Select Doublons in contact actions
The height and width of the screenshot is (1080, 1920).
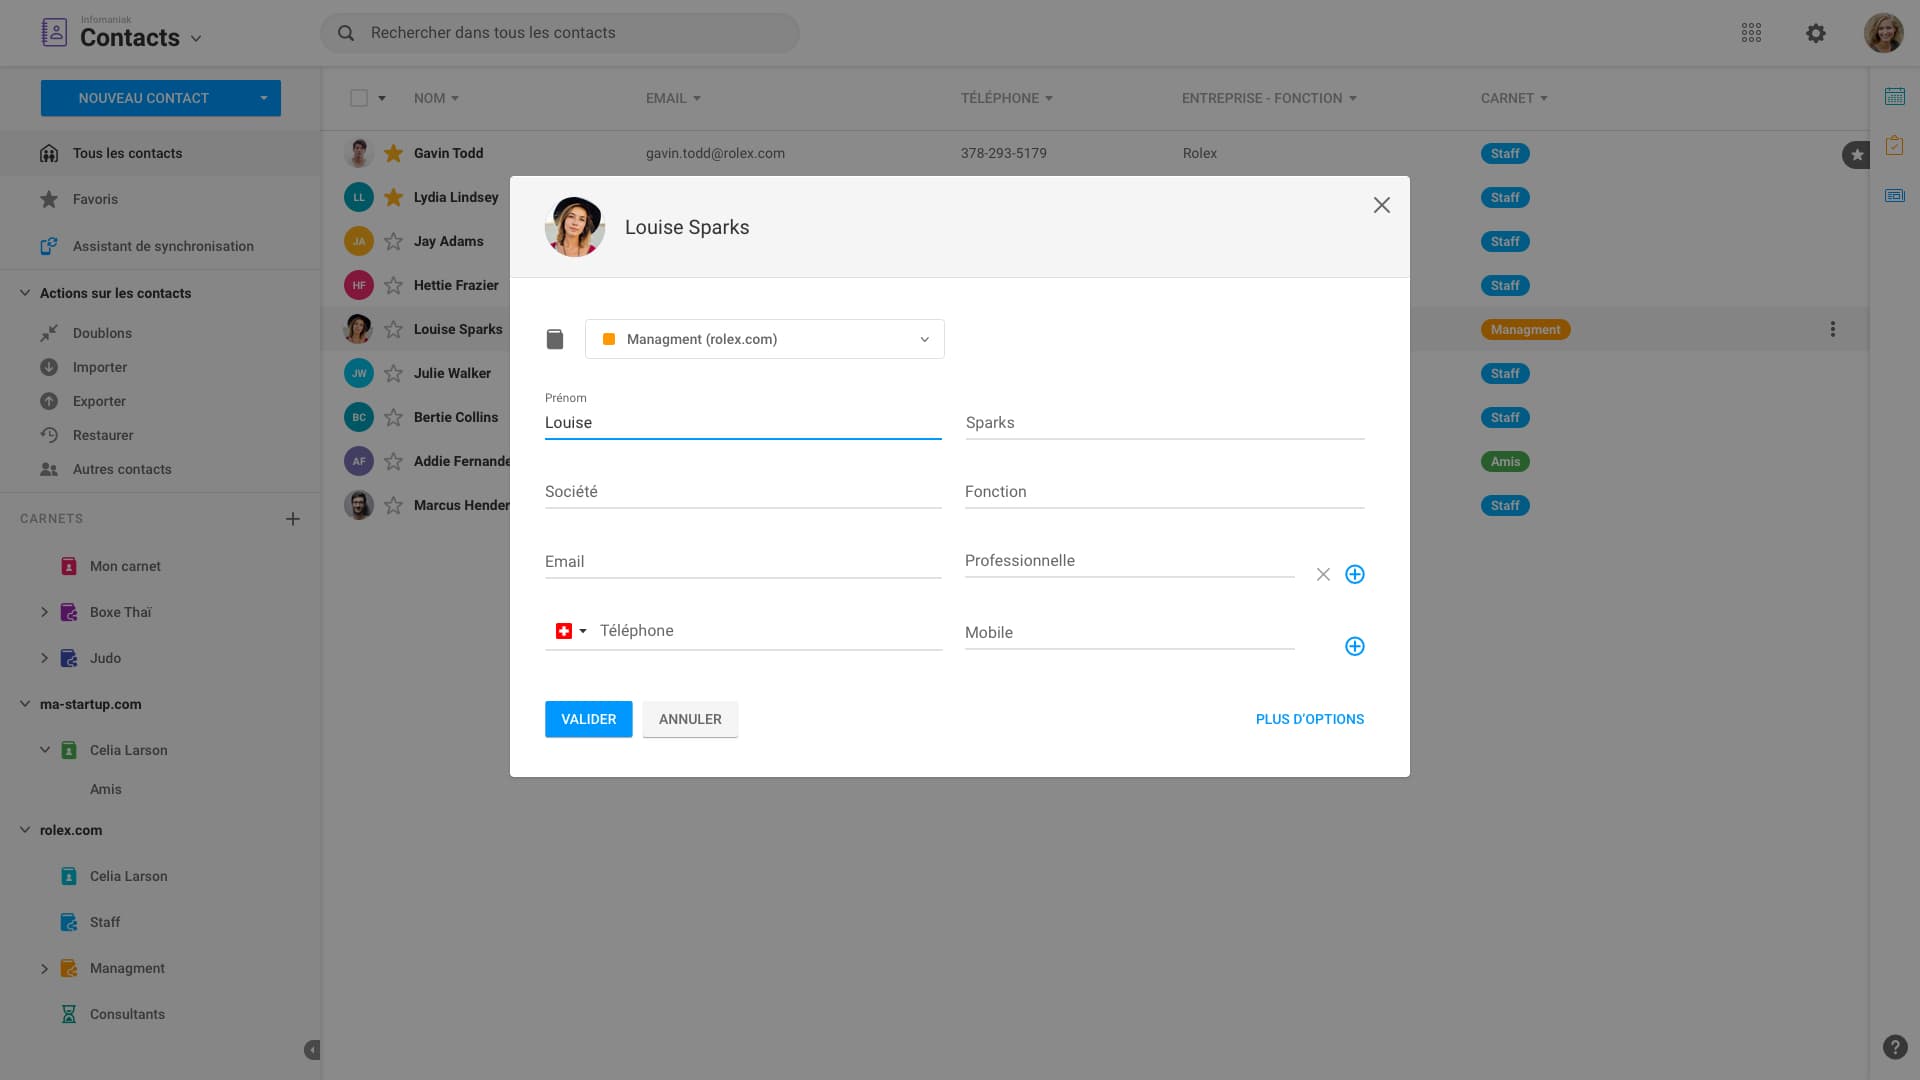[x=102, y=333]
